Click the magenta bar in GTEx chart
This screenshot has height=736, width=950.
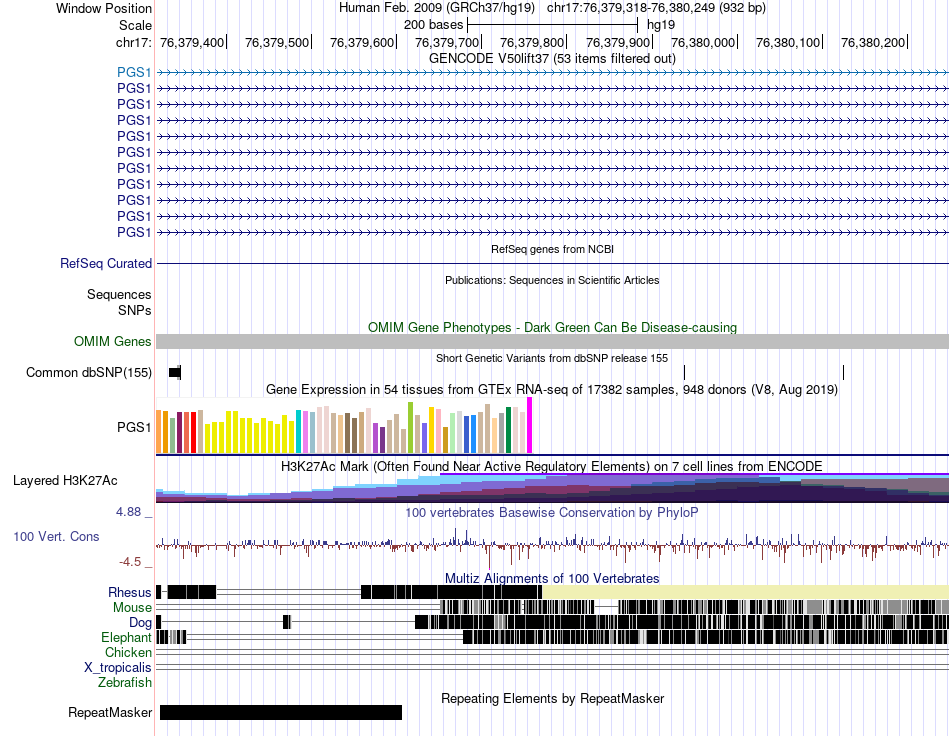point(530,425)
